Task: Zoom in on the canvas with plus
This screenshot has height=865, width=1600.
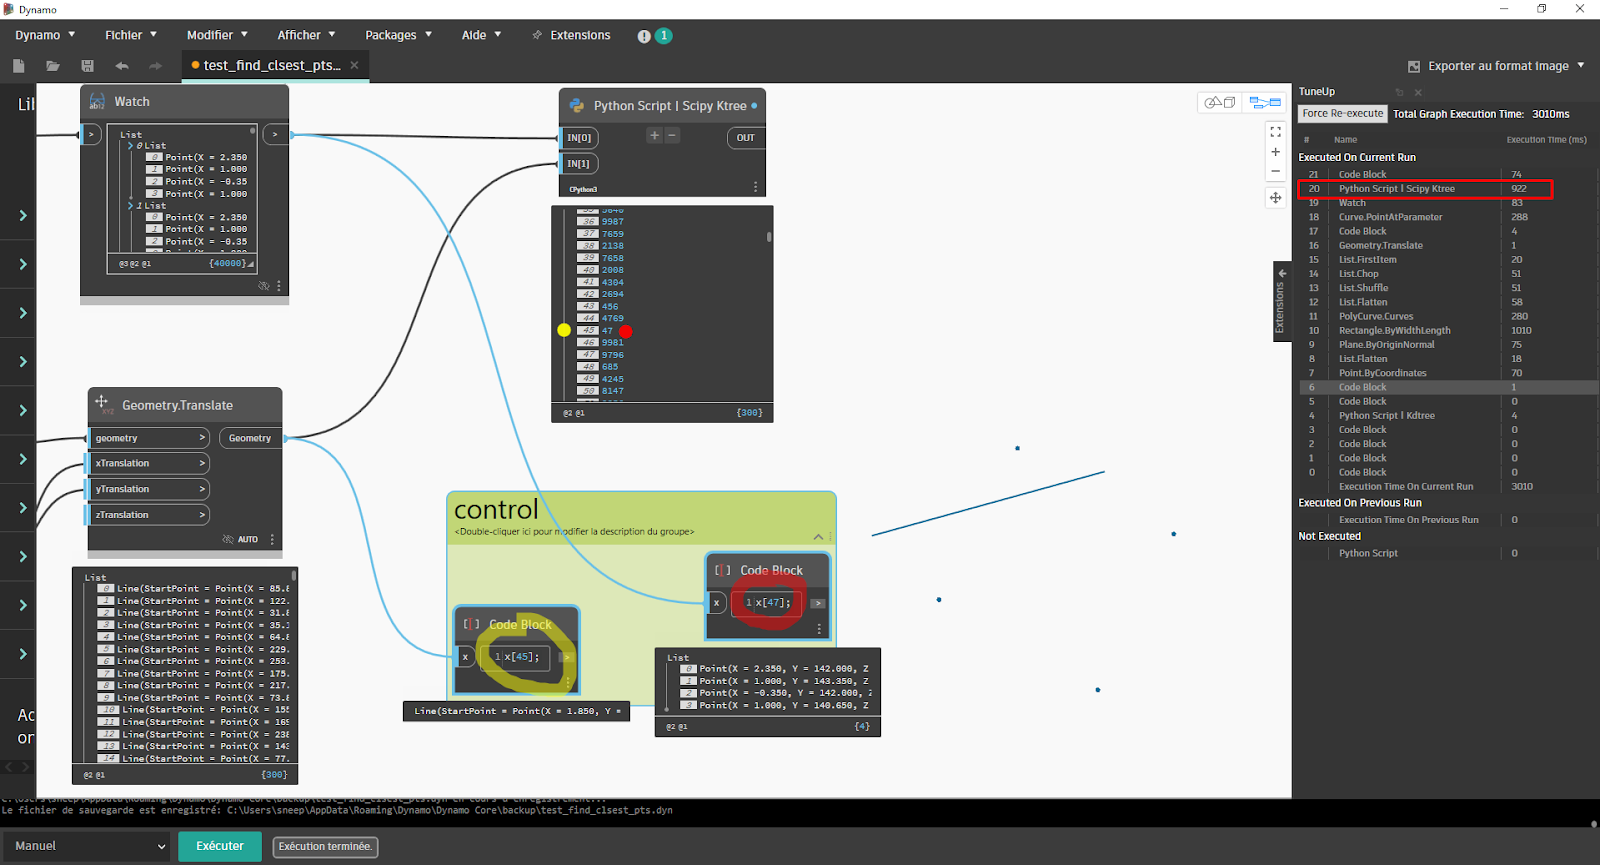Action: [1275, 152]
